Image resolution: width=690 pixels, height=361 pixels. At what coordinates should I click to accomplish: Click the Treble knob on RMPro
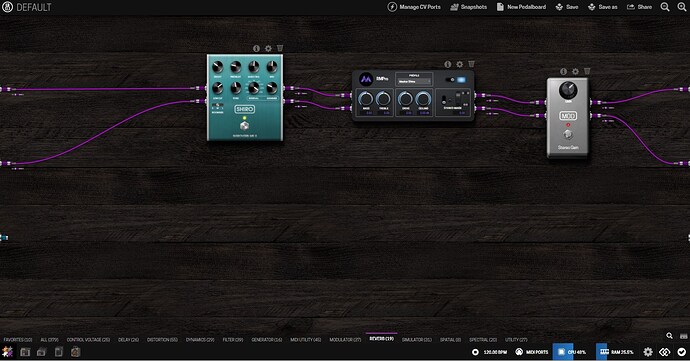point(383,99)
